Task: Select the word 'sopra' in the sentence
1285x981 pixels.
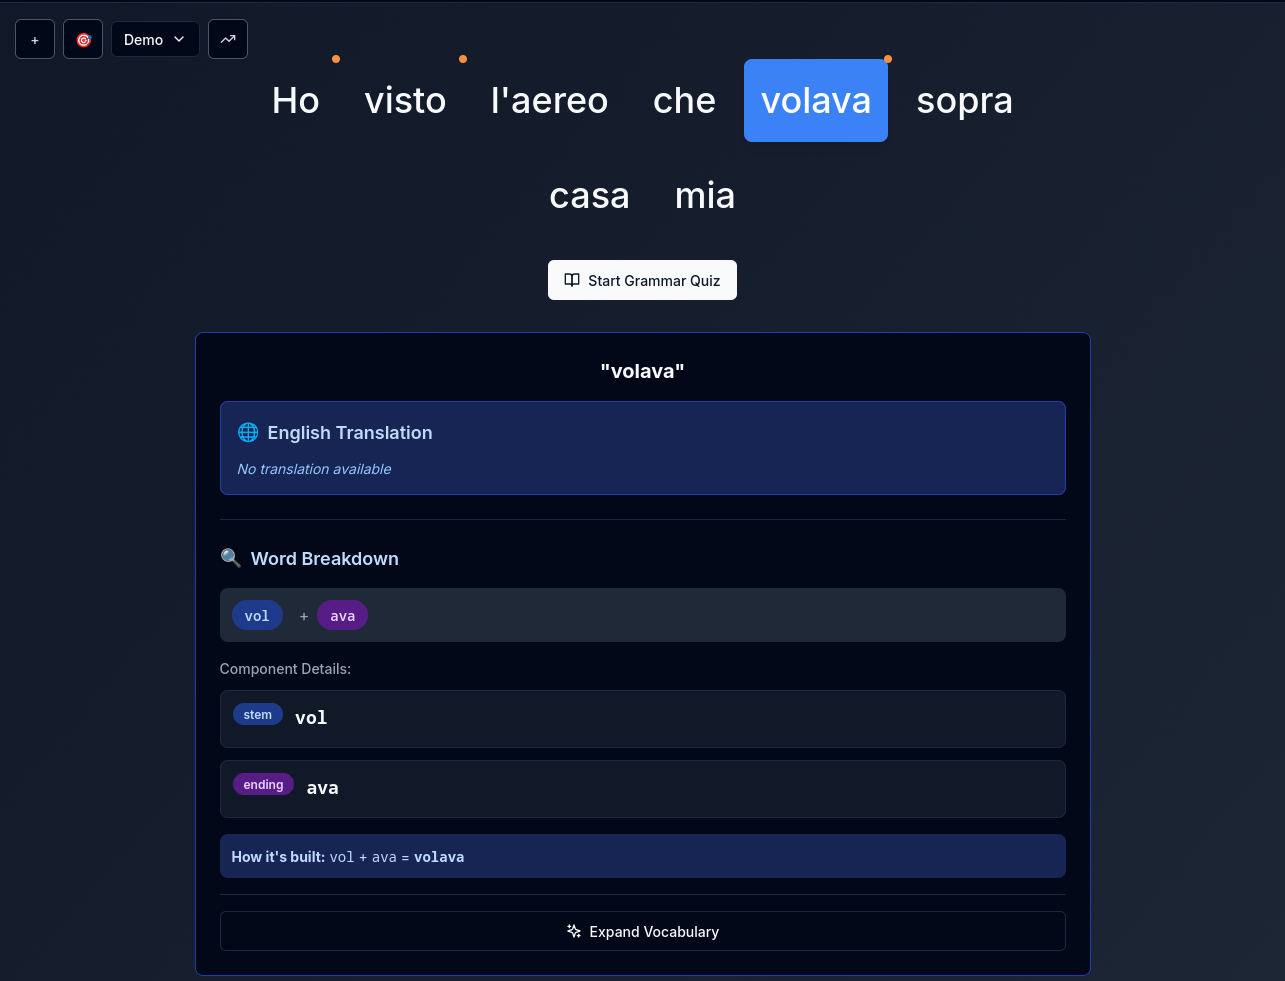Action: coord(964,100)
